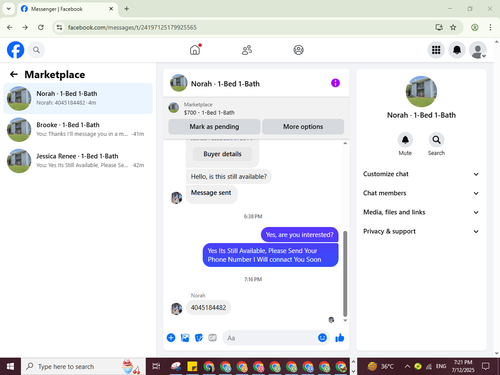This screenshot has width=500, height=375.
Task: Mute the Norah conversation
Action: (405, 140)
